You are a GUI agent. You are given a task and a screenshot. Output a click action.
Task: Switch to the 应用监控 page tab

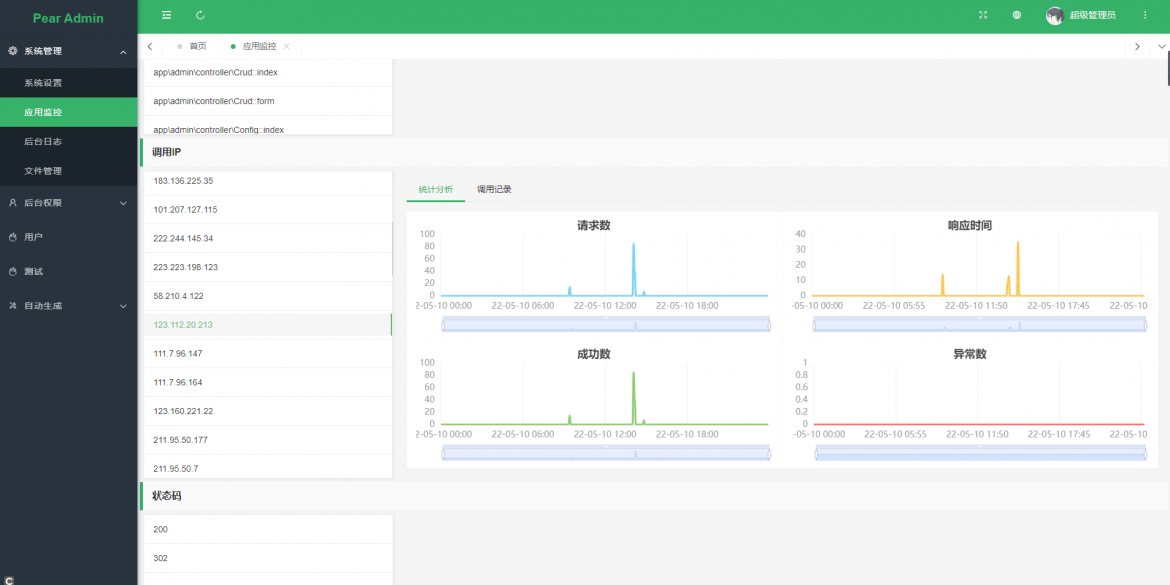[x=259, y=46]
